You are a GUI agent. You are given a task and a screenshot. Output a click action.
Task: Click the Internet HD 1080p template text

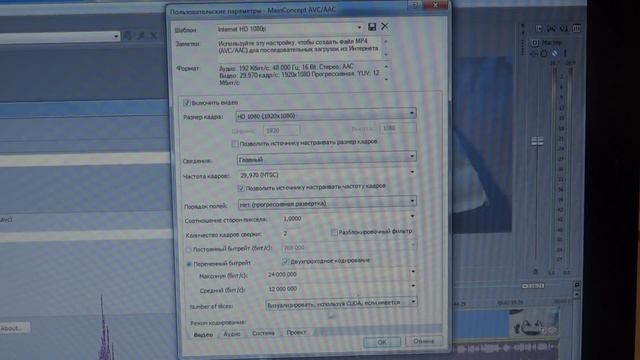click(x=242, y=29)
